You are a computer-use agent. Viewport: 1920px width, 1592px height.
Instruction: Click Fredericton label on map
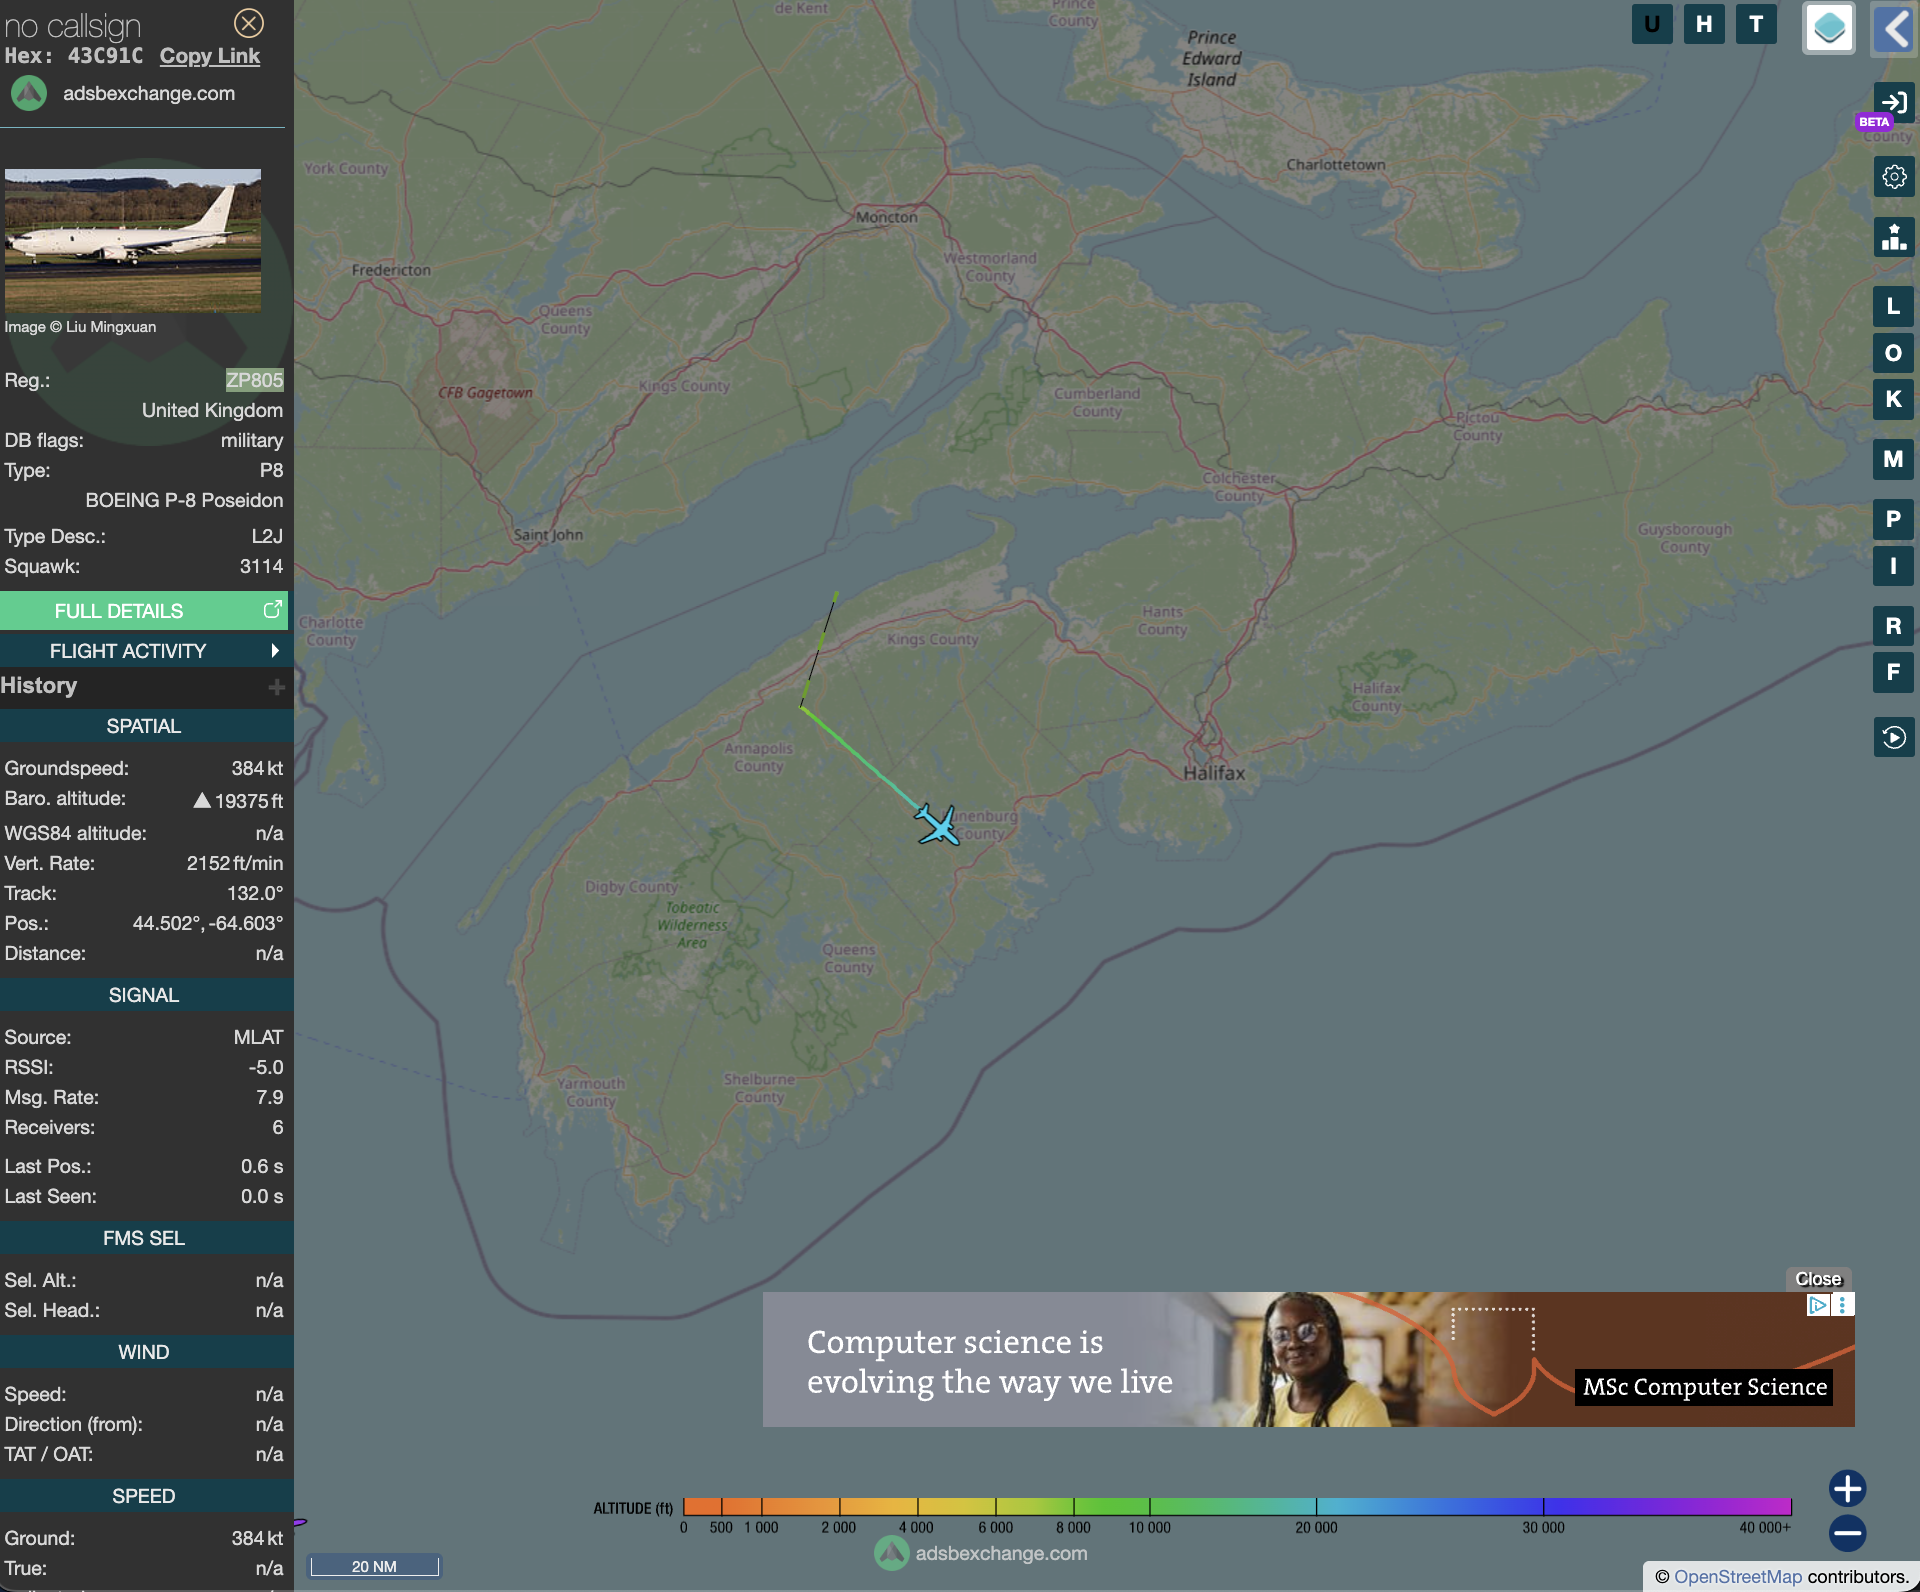tap(391, 270)
